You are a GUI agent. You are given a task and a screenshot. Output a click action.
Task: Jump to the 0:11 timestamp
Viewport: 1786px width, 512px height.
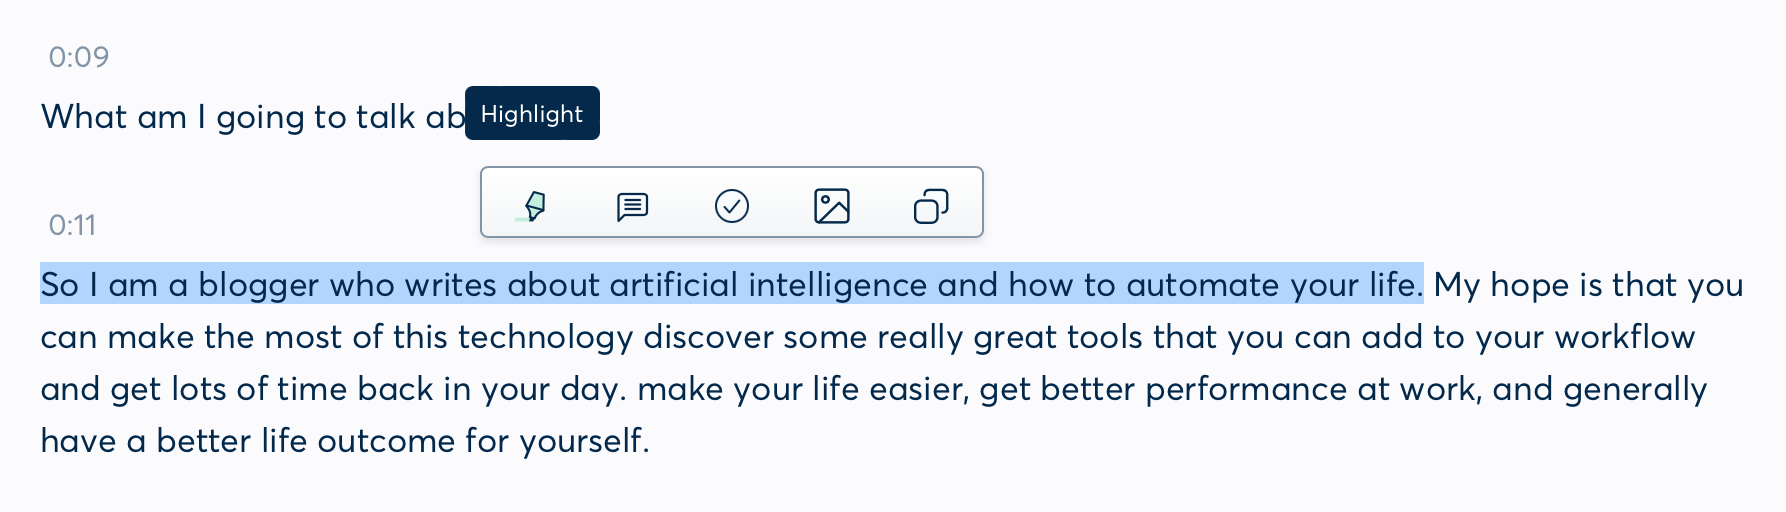tap(73, 225)
